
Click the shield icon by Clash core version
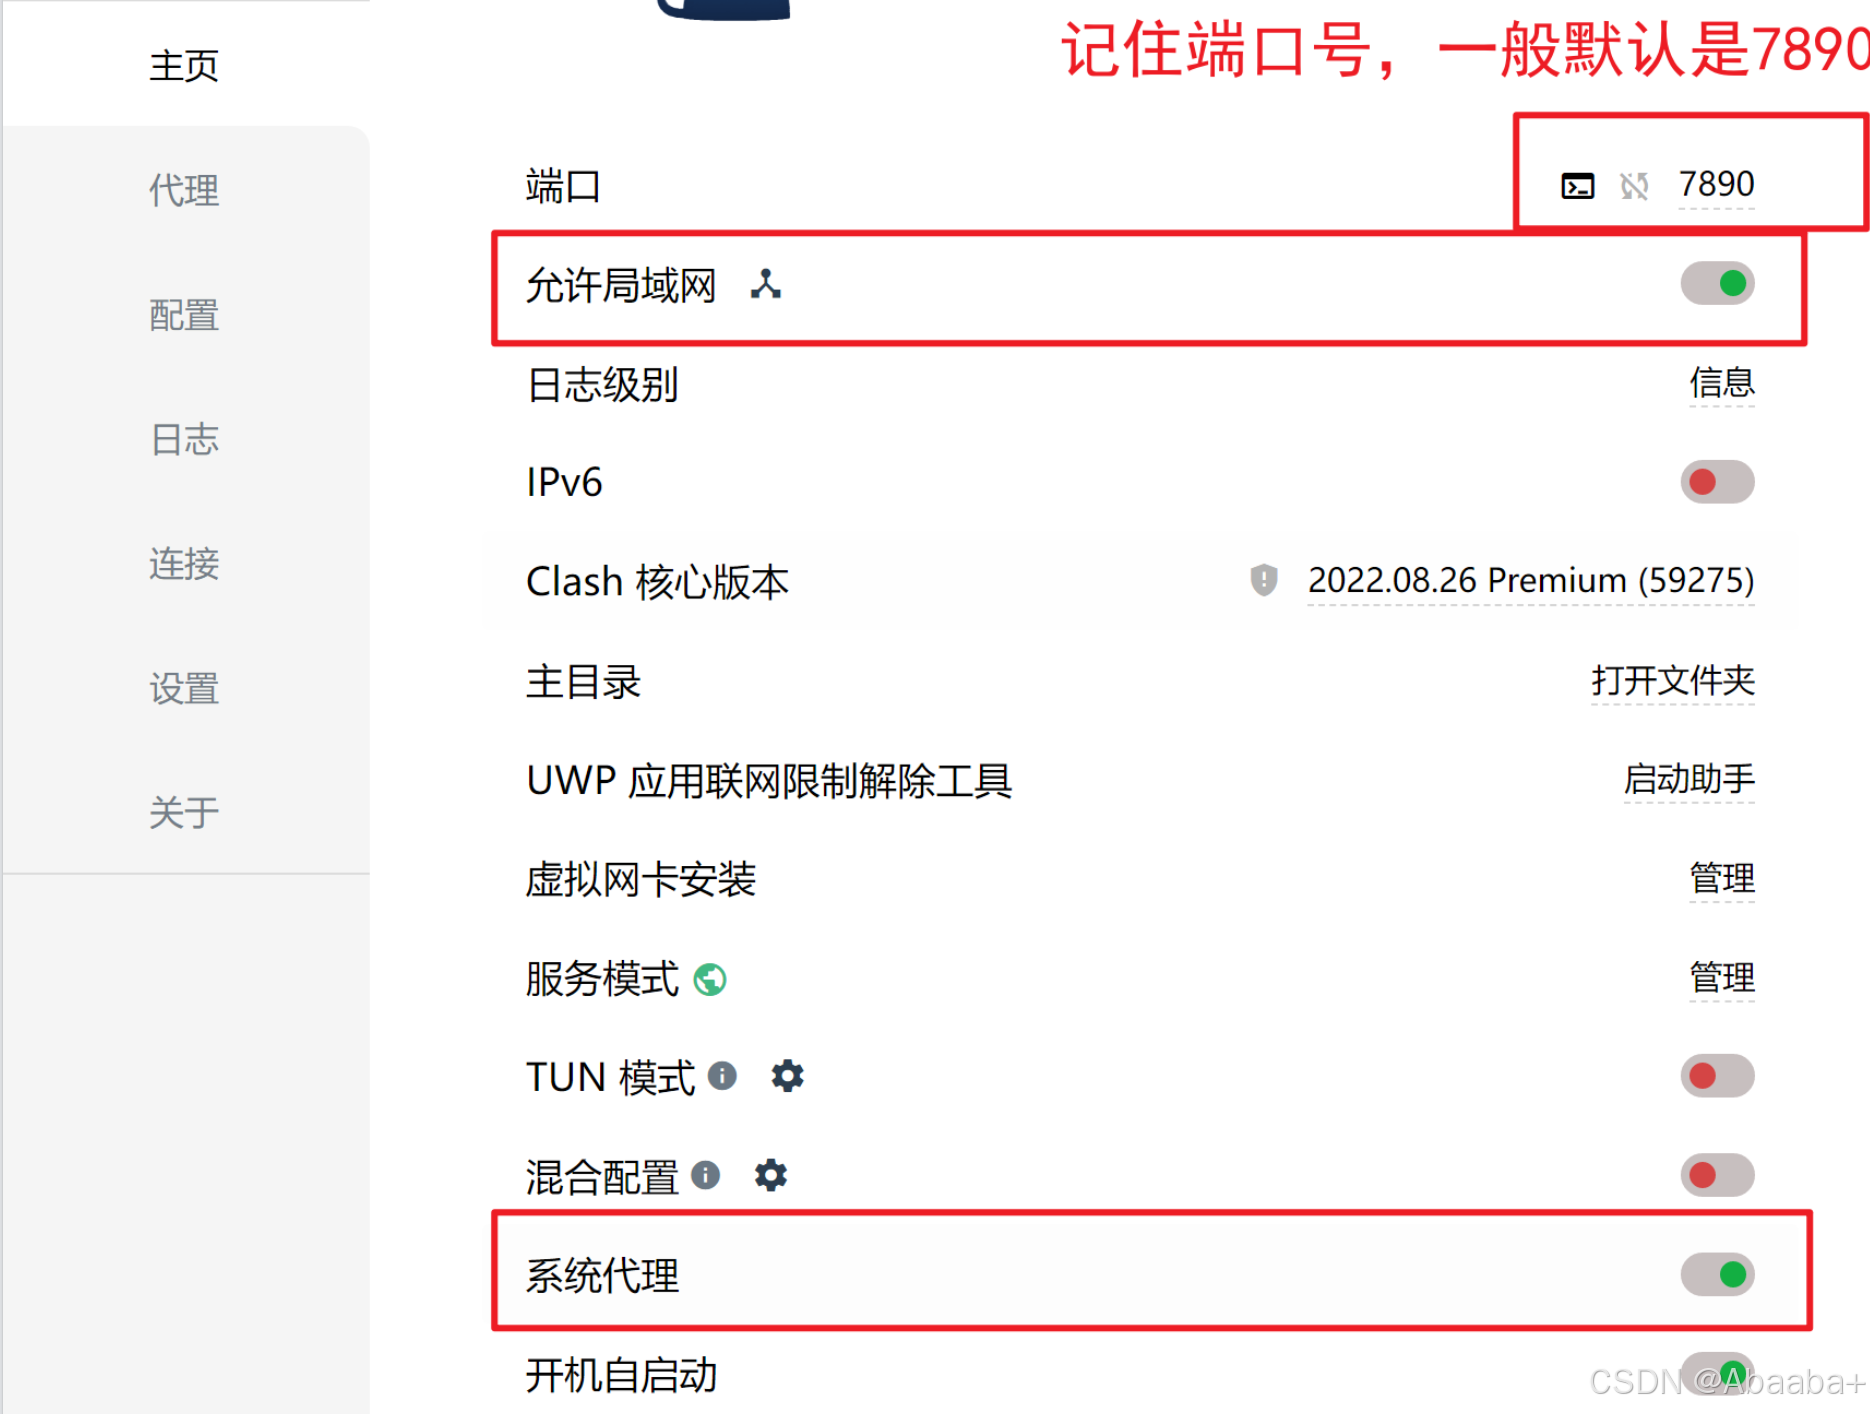[x=1264, y=580]
